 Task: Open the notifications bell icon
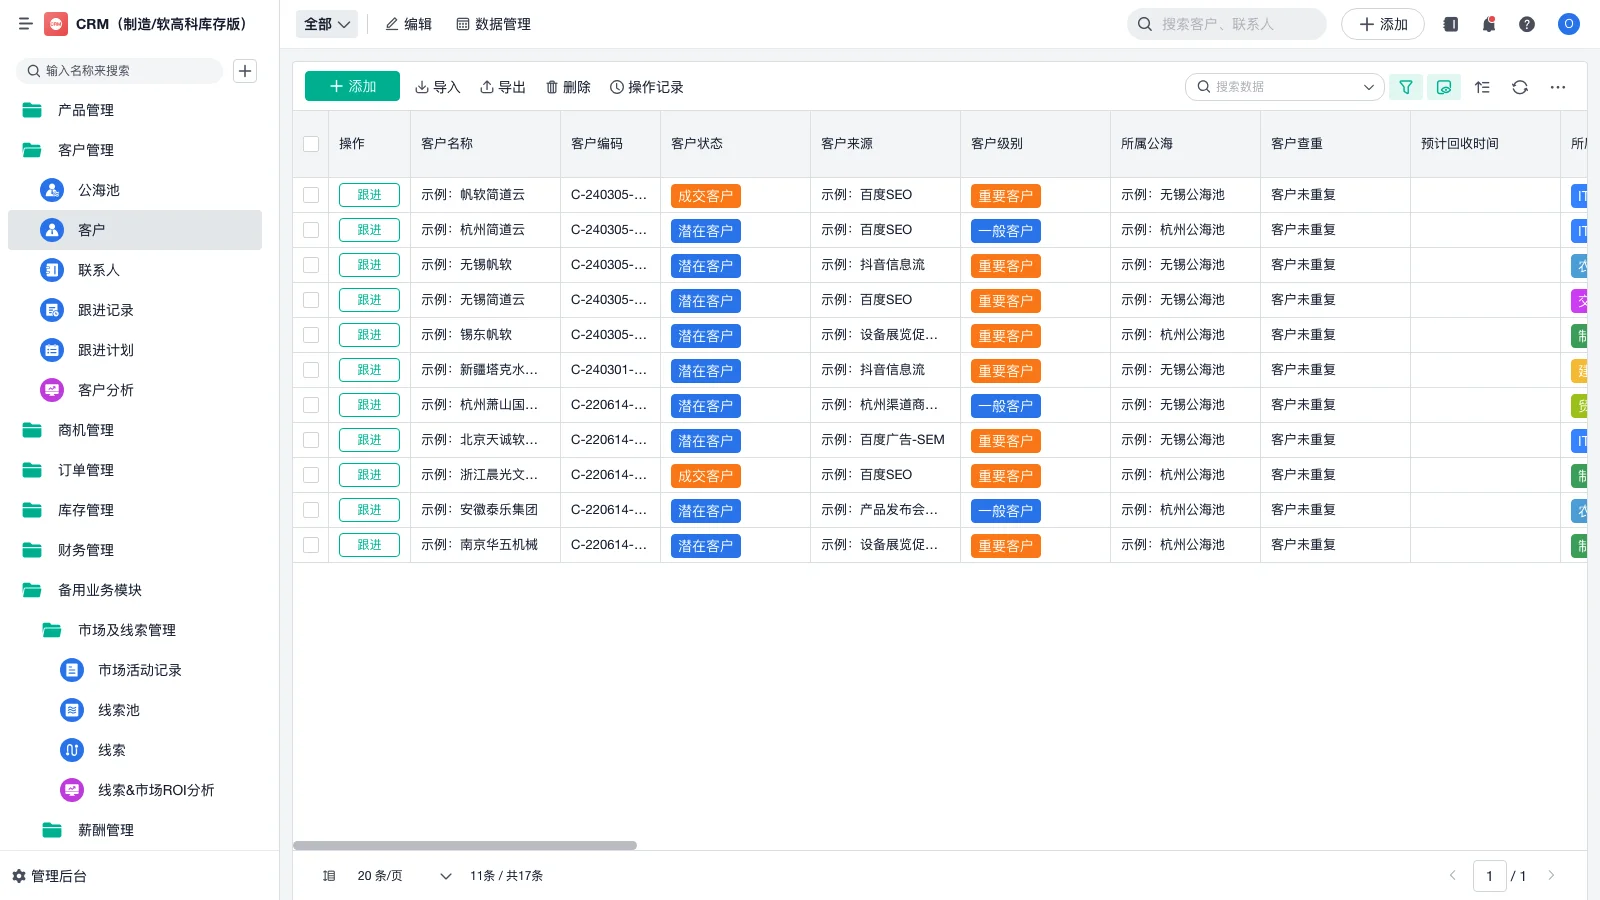point(1489,24)
